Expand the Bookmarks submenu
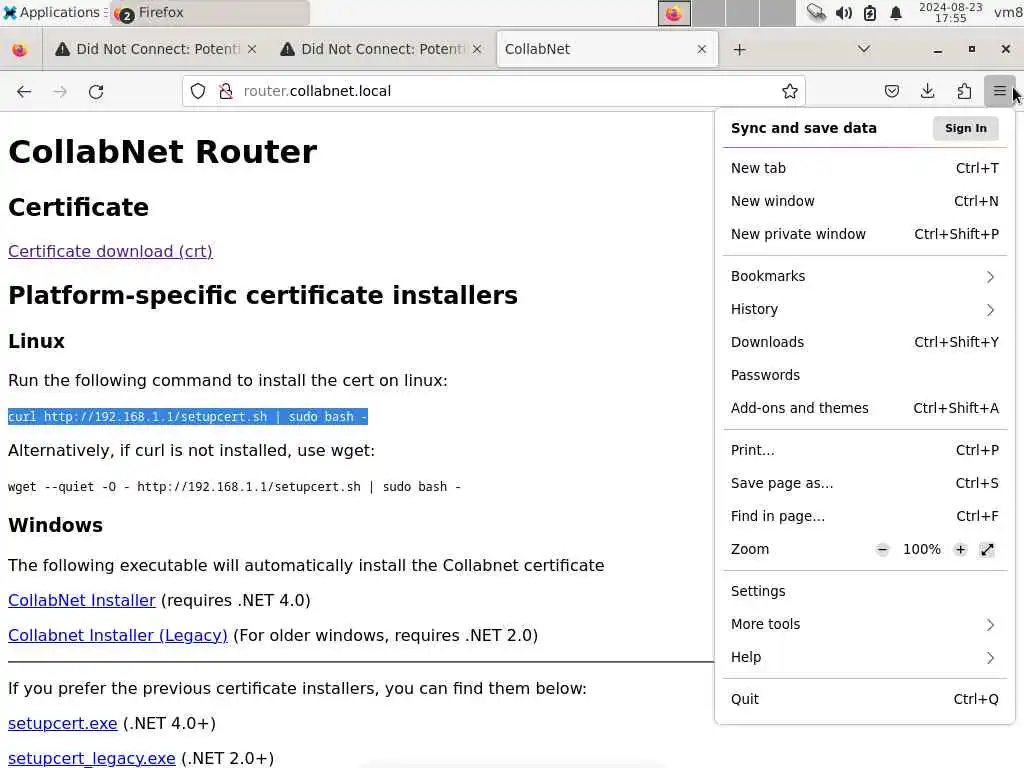The width and height of the screenshot is (1024, 768). coord(865,277)
